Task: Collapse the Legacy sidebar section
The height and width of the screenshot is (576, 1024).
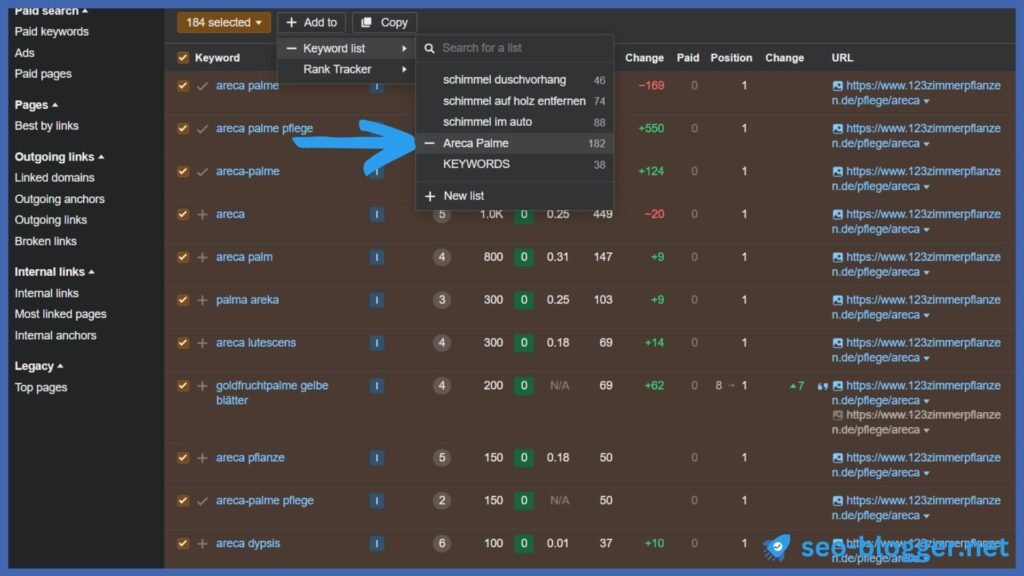Action: [x=60, y=366]
